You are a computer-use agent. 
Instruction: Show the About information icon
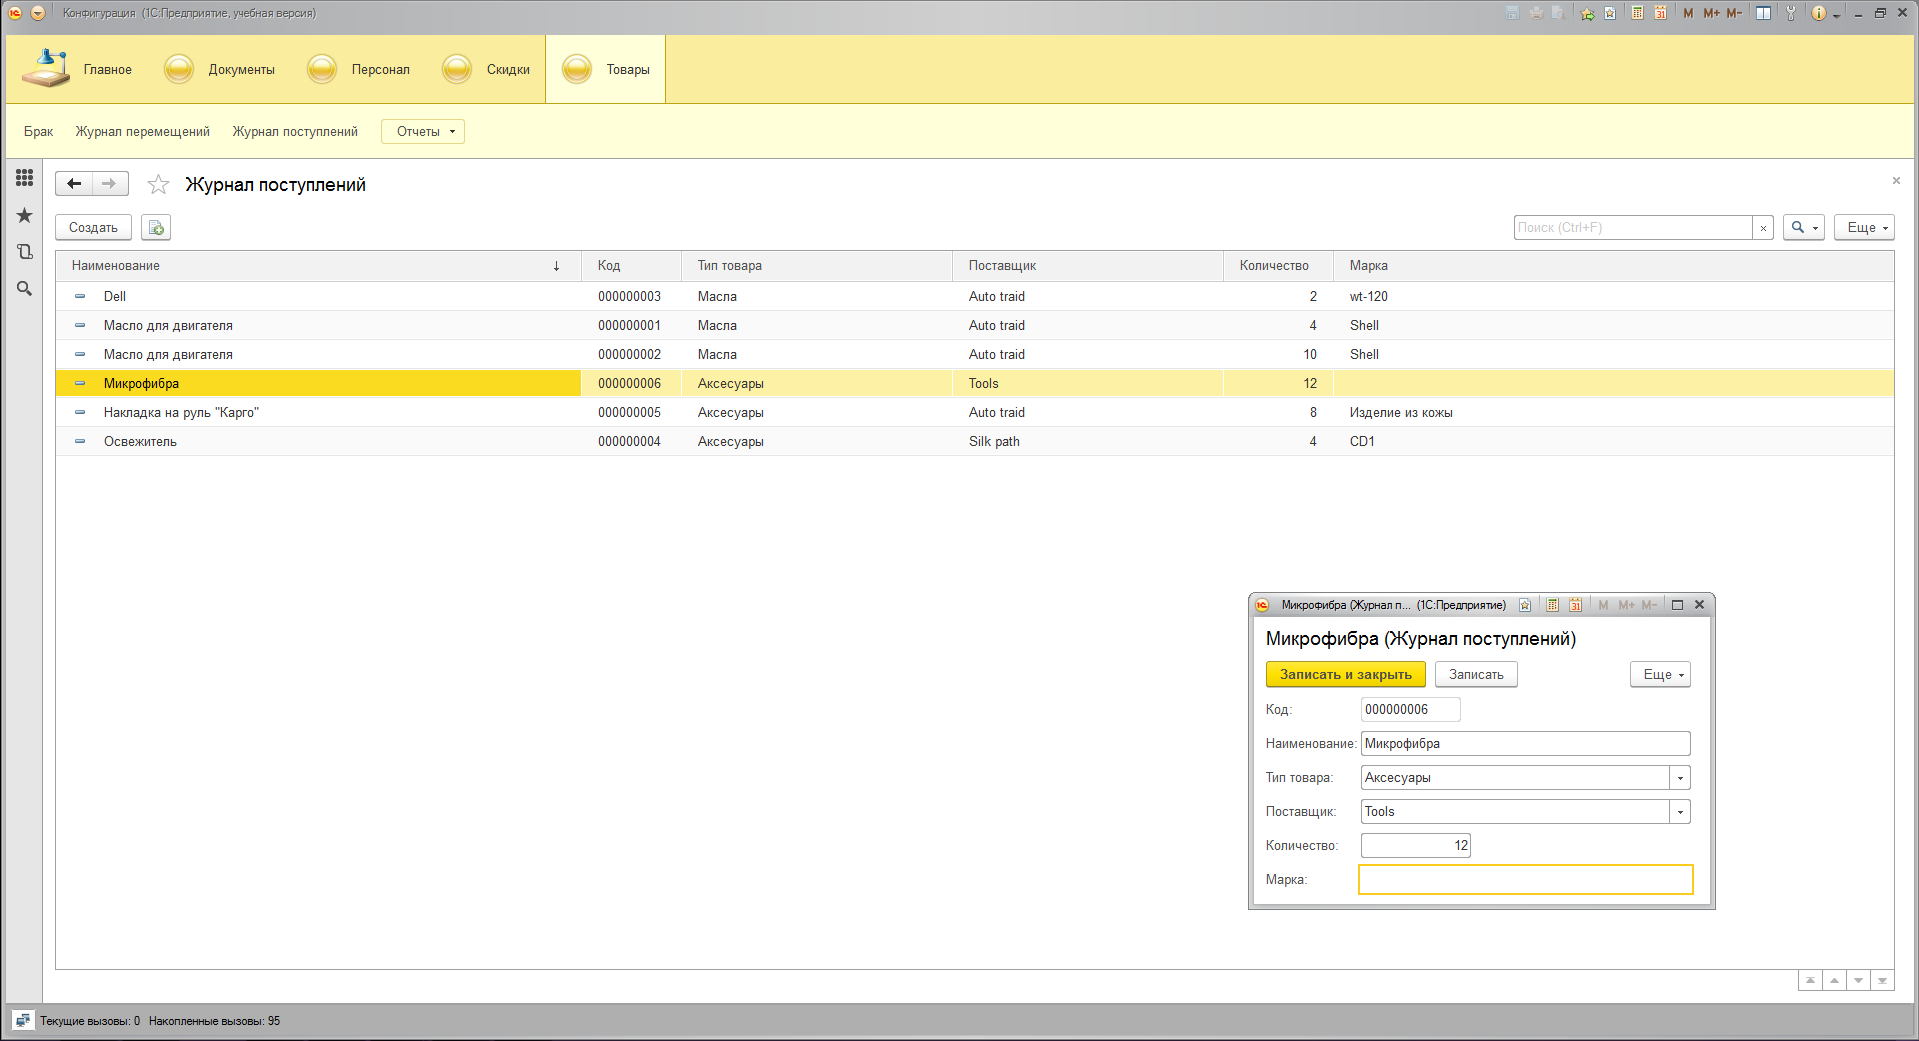(1818, 13)
